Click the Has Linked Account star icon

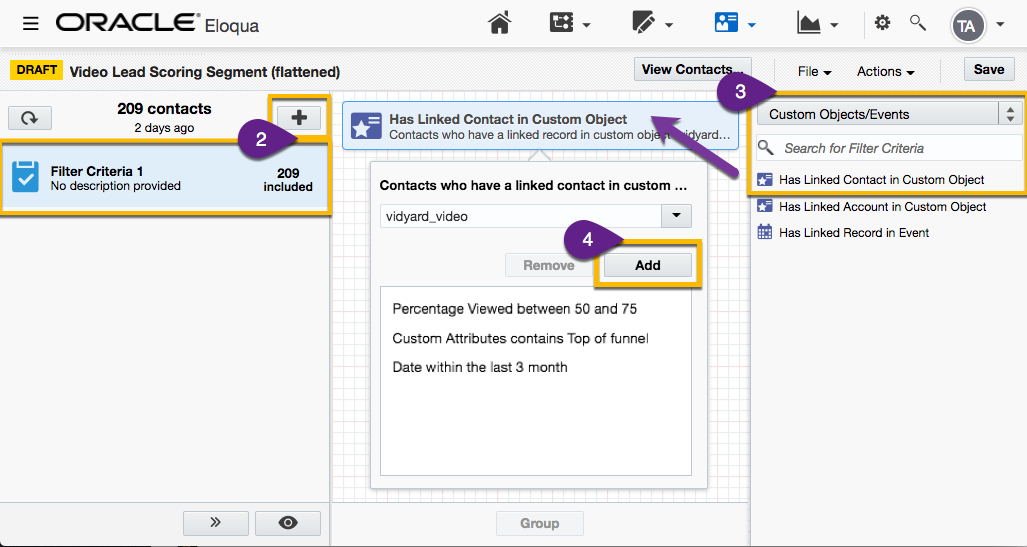pyautogui.click(x=764, y=206)
